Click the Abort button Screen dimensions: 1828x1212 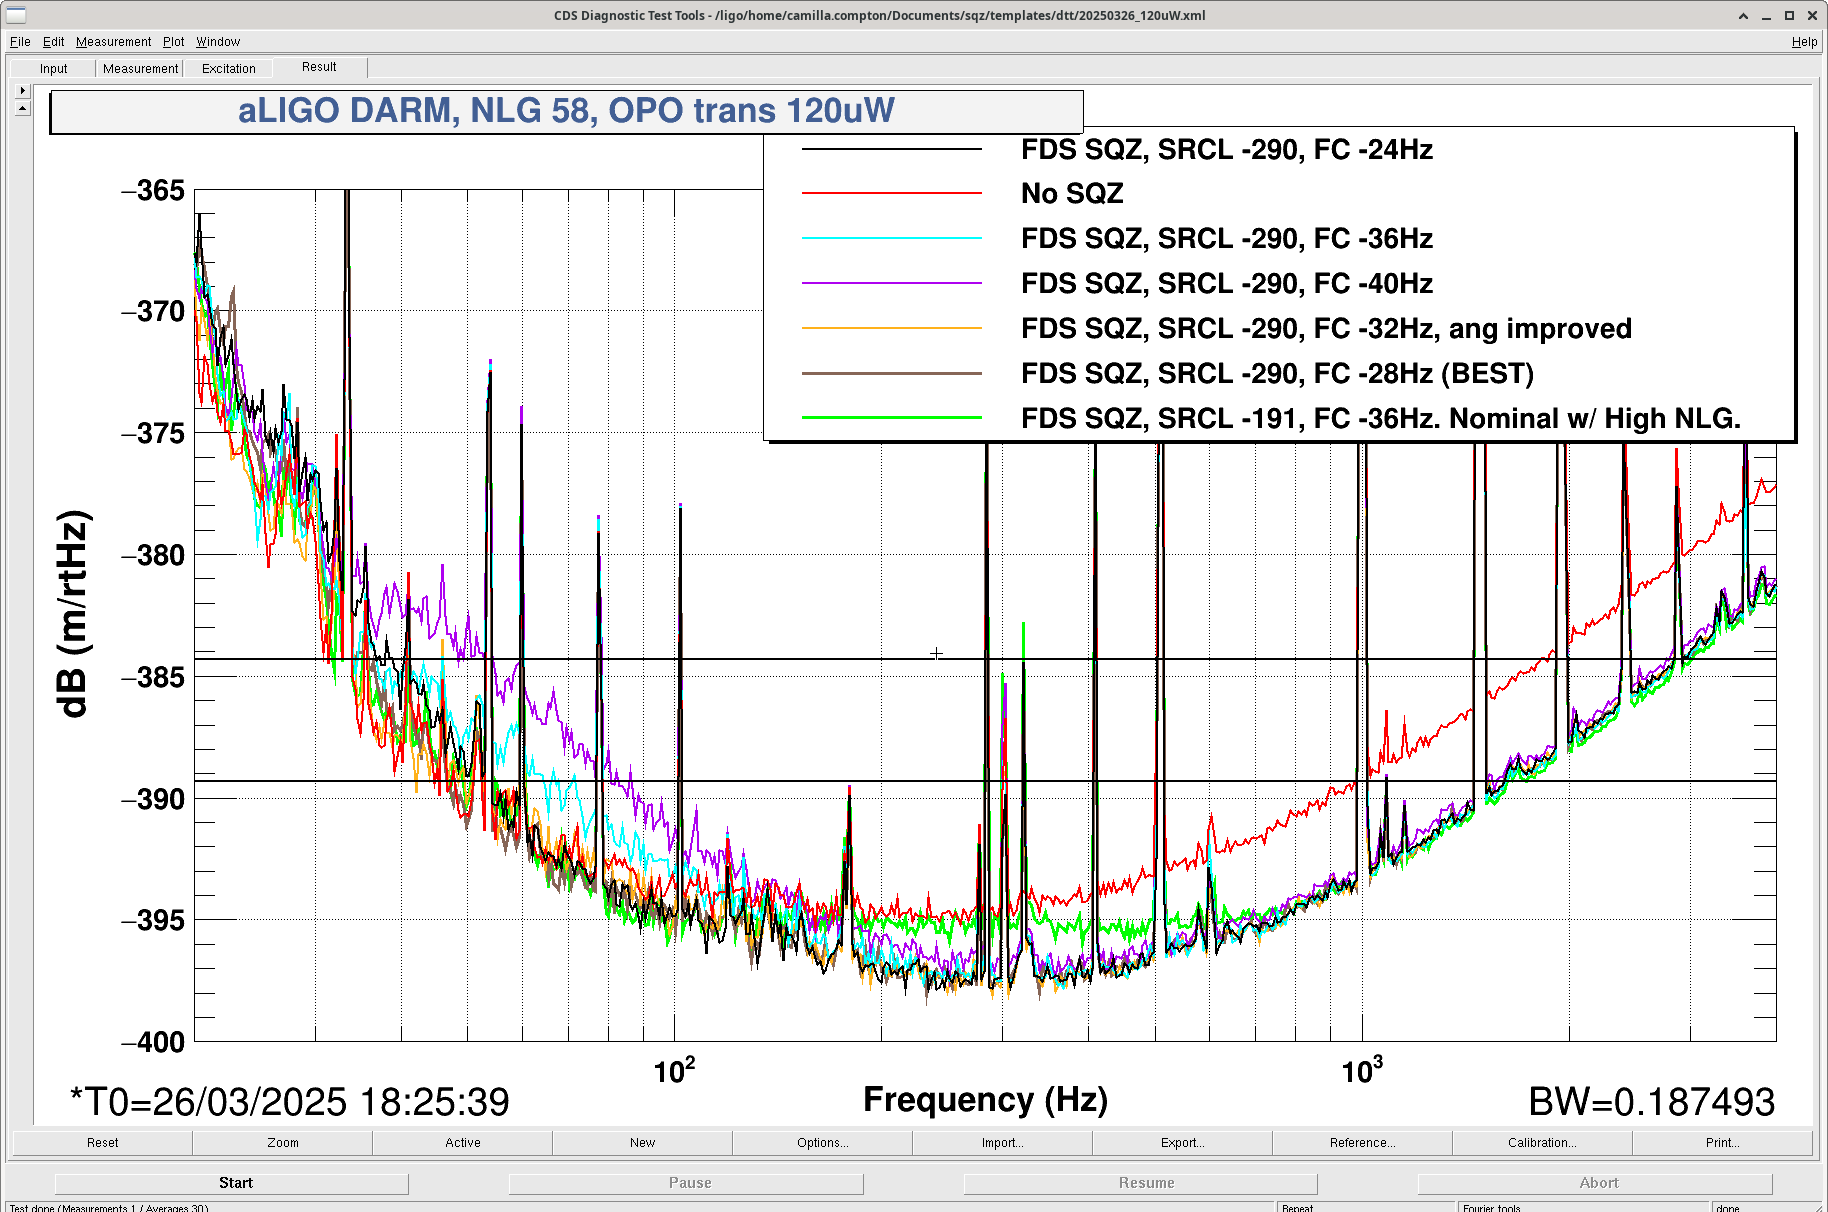click(1595, 1183)
